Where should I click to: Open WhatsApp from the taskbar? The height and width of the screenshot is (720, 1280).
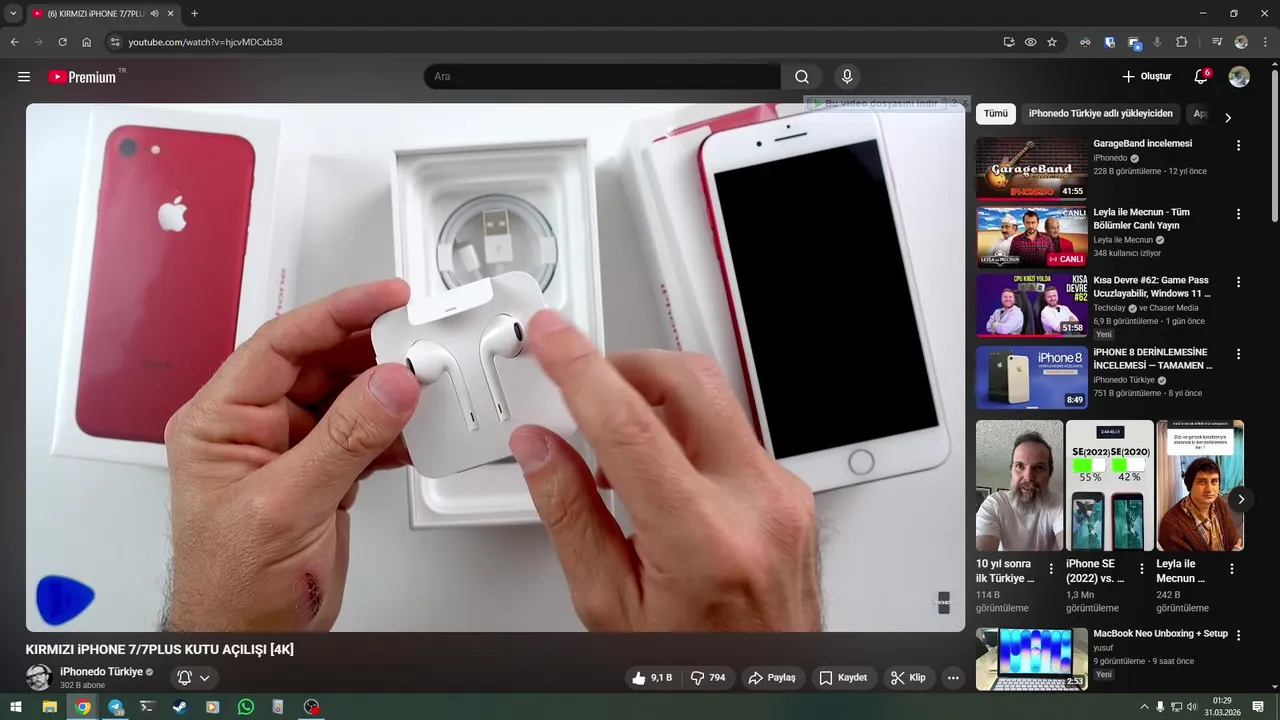pos(246,707)
